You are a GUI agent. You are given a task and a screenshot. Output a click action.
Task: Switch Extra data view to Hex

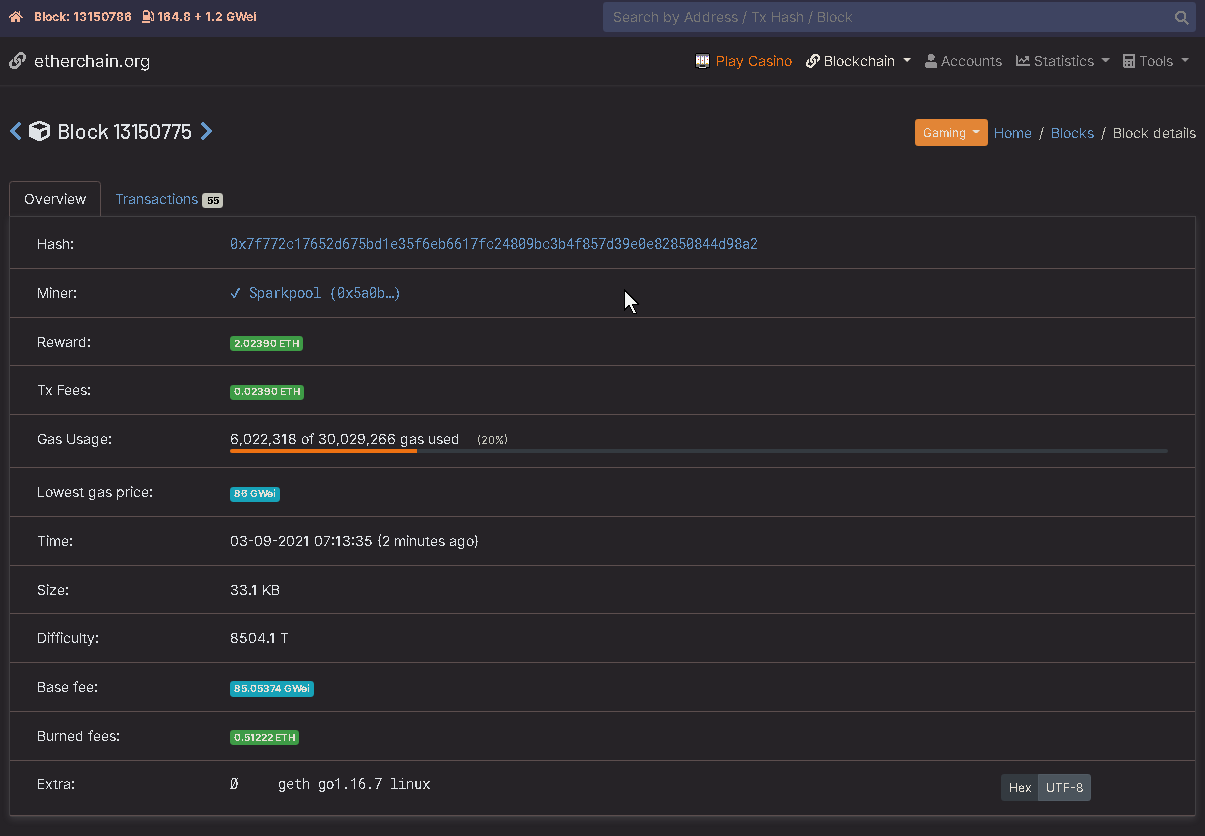(x=1019, y=788)
